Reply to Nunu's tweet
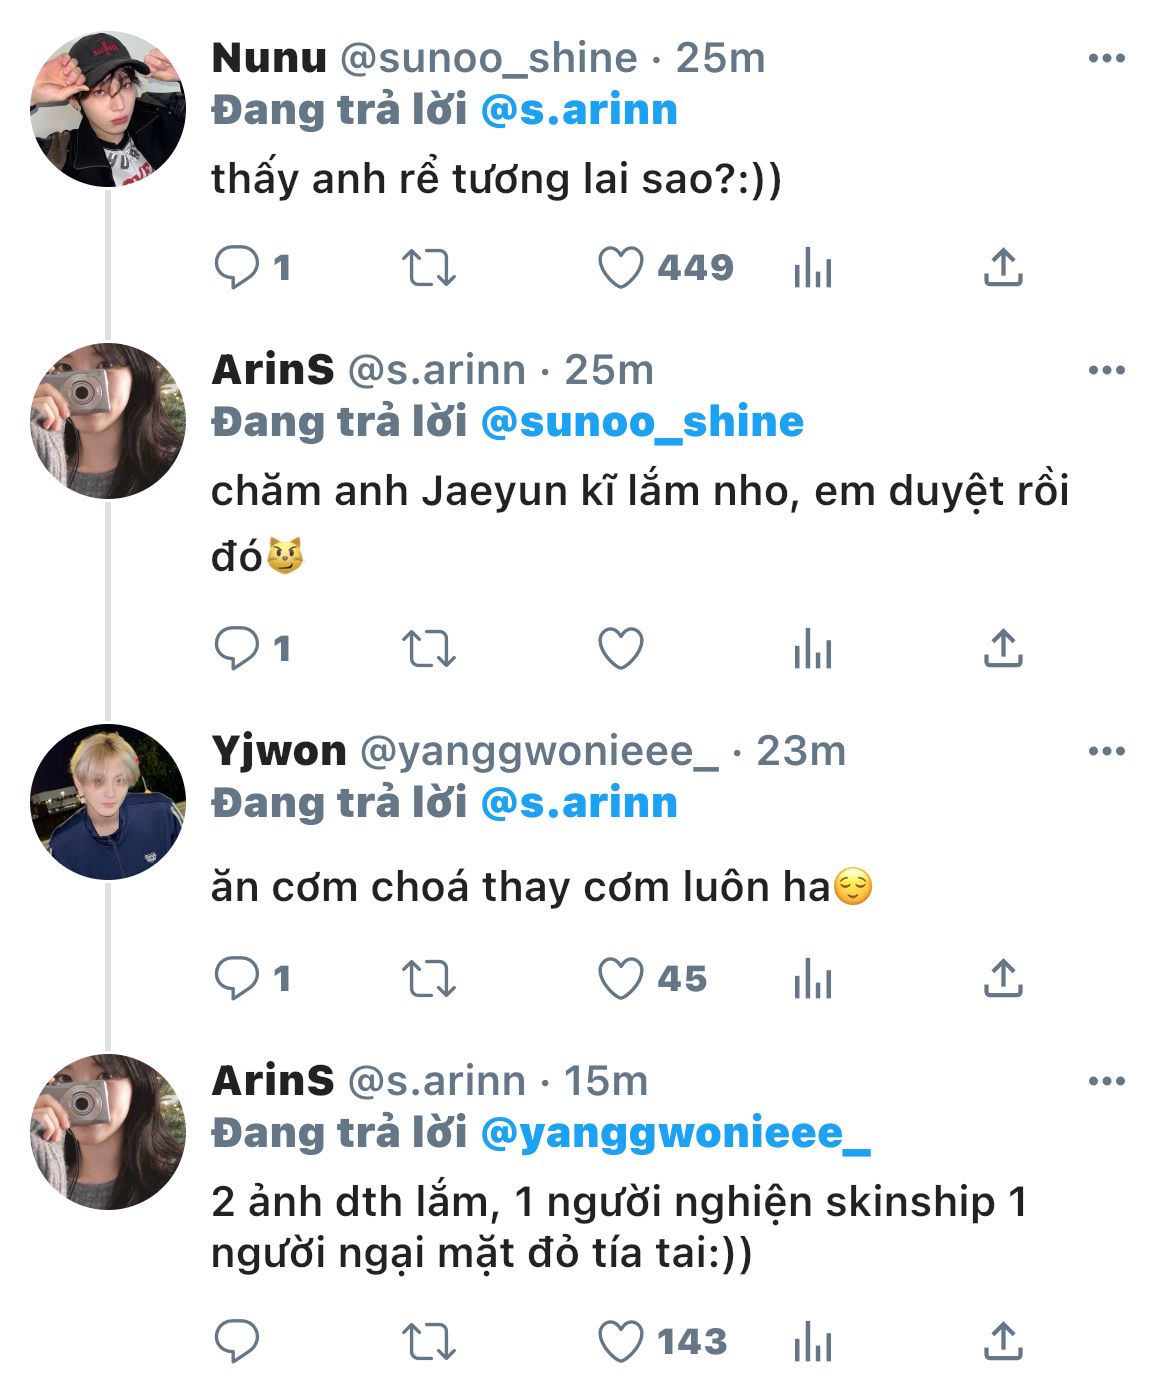Viewport: 1170px width, 1386px height. 237,267
